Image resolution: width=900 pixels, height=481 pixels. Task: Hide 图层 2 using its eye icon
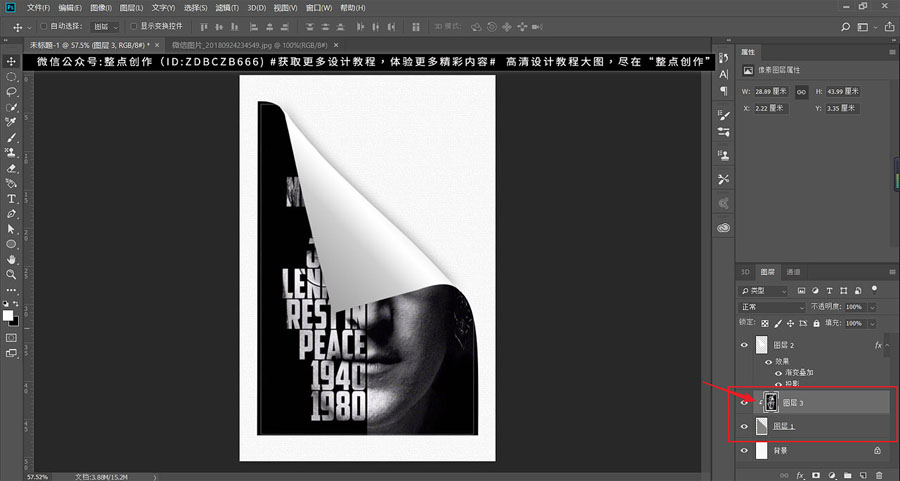(x=743, y=345)
